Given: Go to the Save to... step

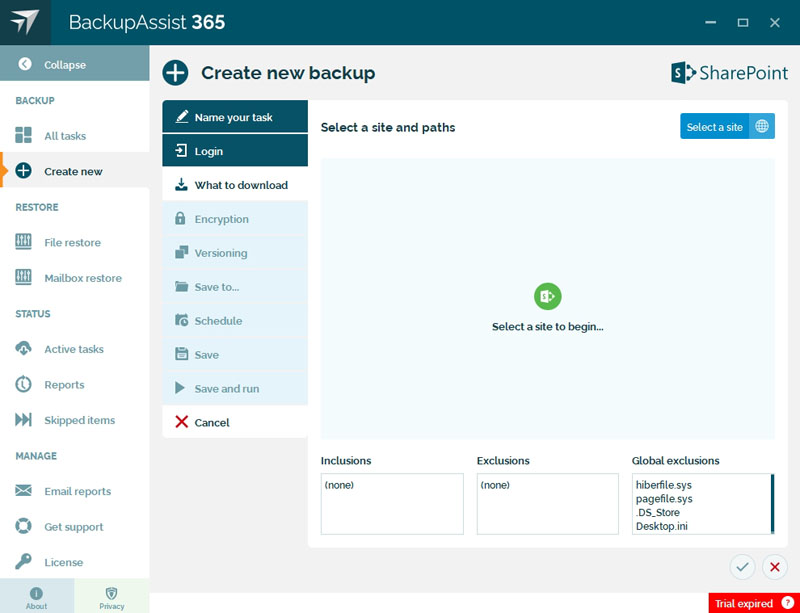Looking at the screenshot, I should [x=235, y=287].
